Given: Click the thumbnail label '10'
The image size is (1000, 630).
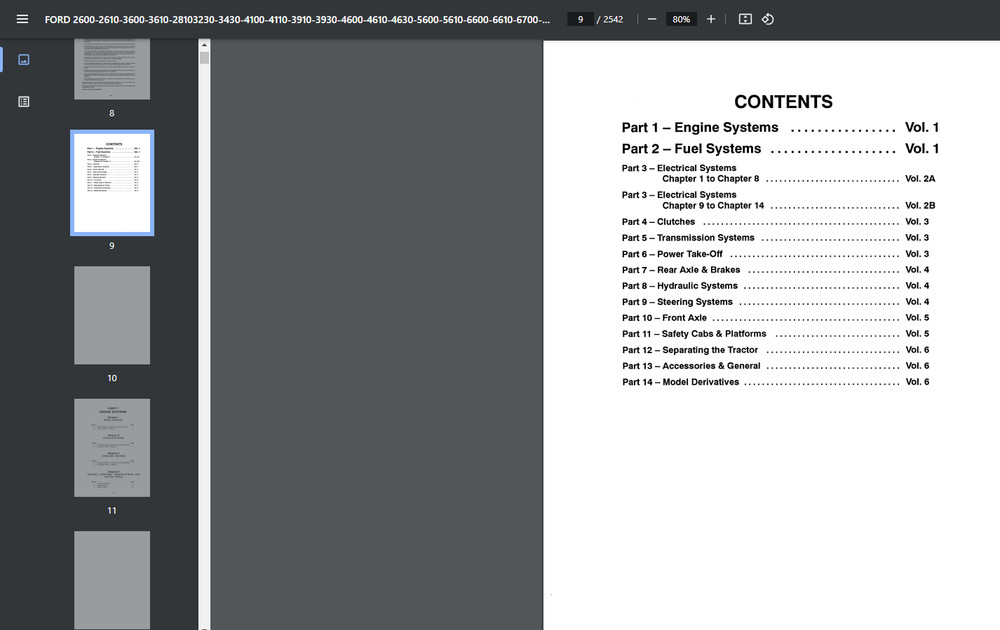Looking at the screenshot, I should (x=112, y=378).
